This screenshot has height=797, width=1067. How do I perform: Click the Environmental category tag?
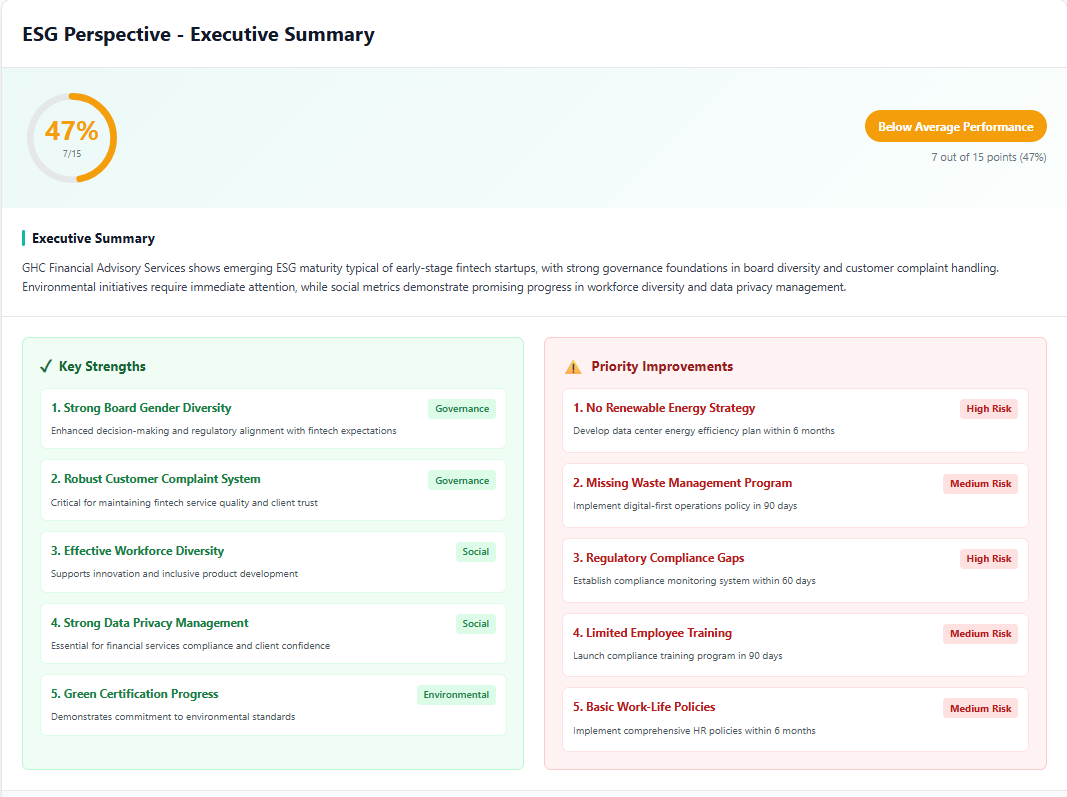click(x=456, y=695)
